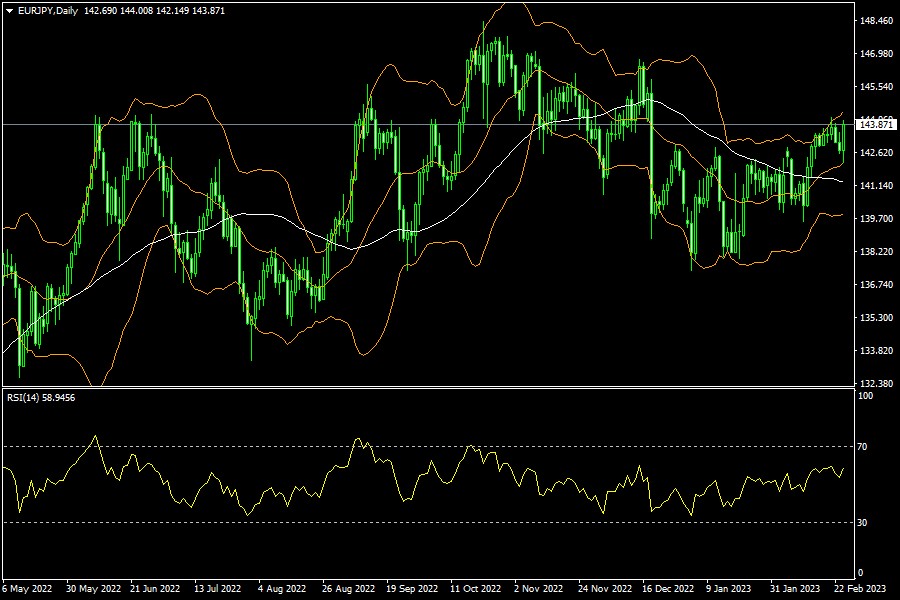This screenshot has width=900, height=600.
Task: Click the 26 Aug 2022 date label
Action: click(x=348, y=589)
